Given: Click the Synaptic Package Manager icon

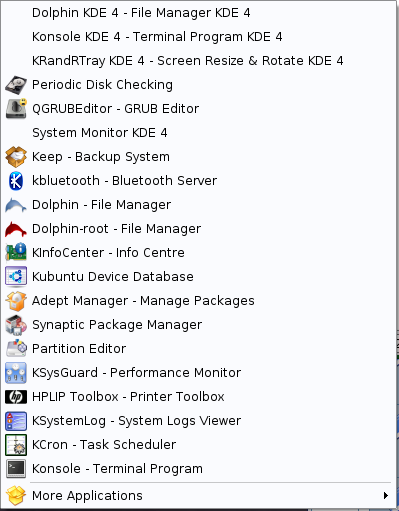Looking at the screenshot, I should point(16,325).
